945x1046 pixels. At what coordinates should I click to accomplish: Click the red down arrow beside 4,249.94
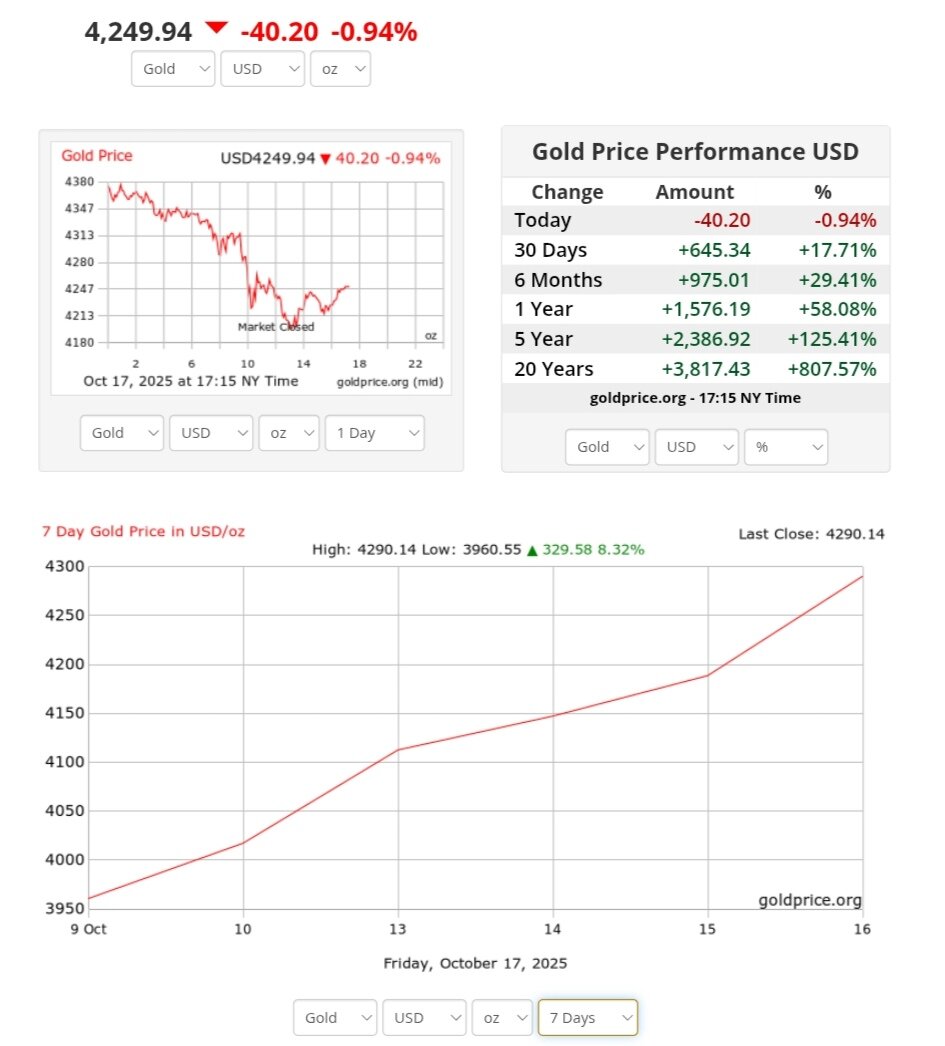pyautogui.click(x=217, y=29)
